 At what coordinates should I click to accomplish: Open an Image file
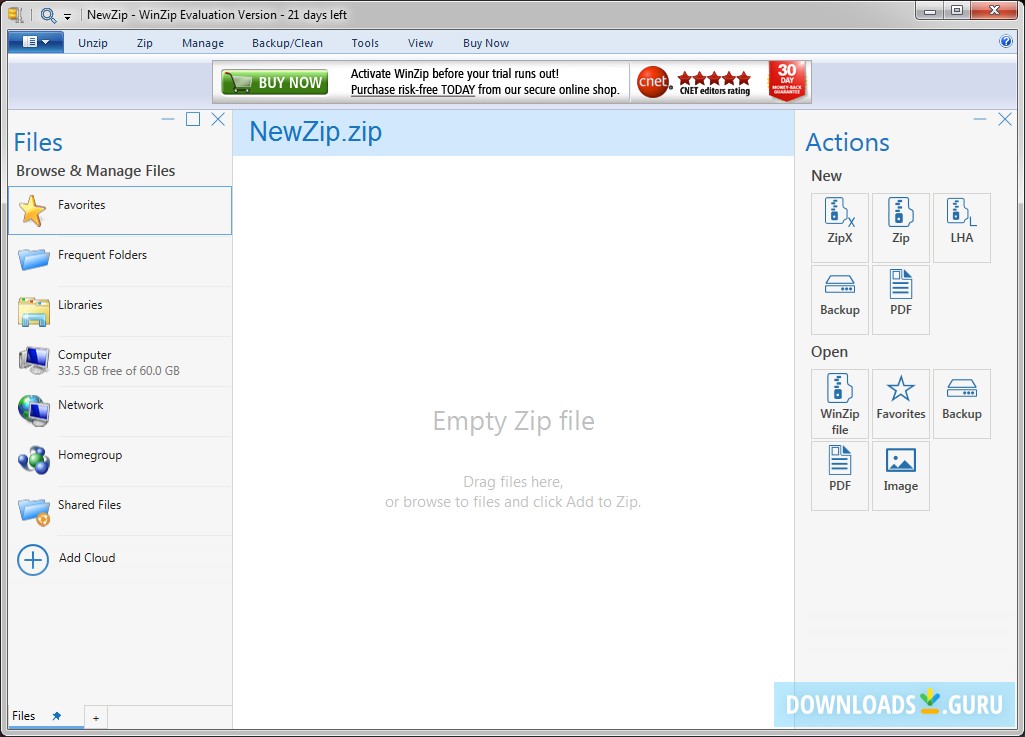pyautogui.click(x=900, y=475)
